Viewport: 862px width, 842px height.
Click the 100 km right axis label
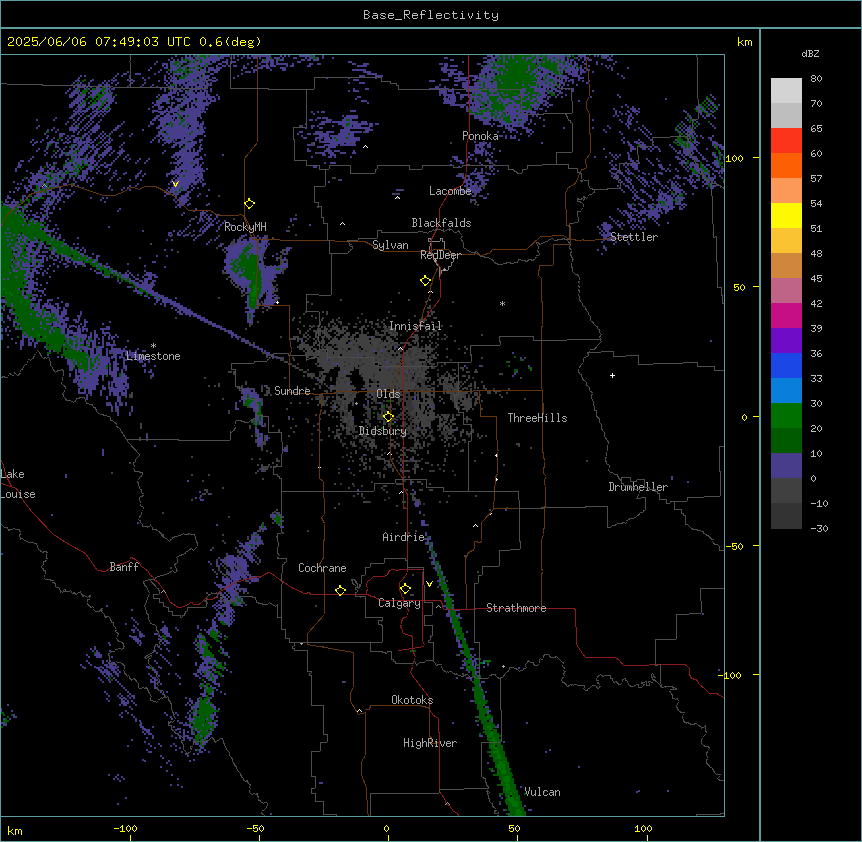point(734,158)
